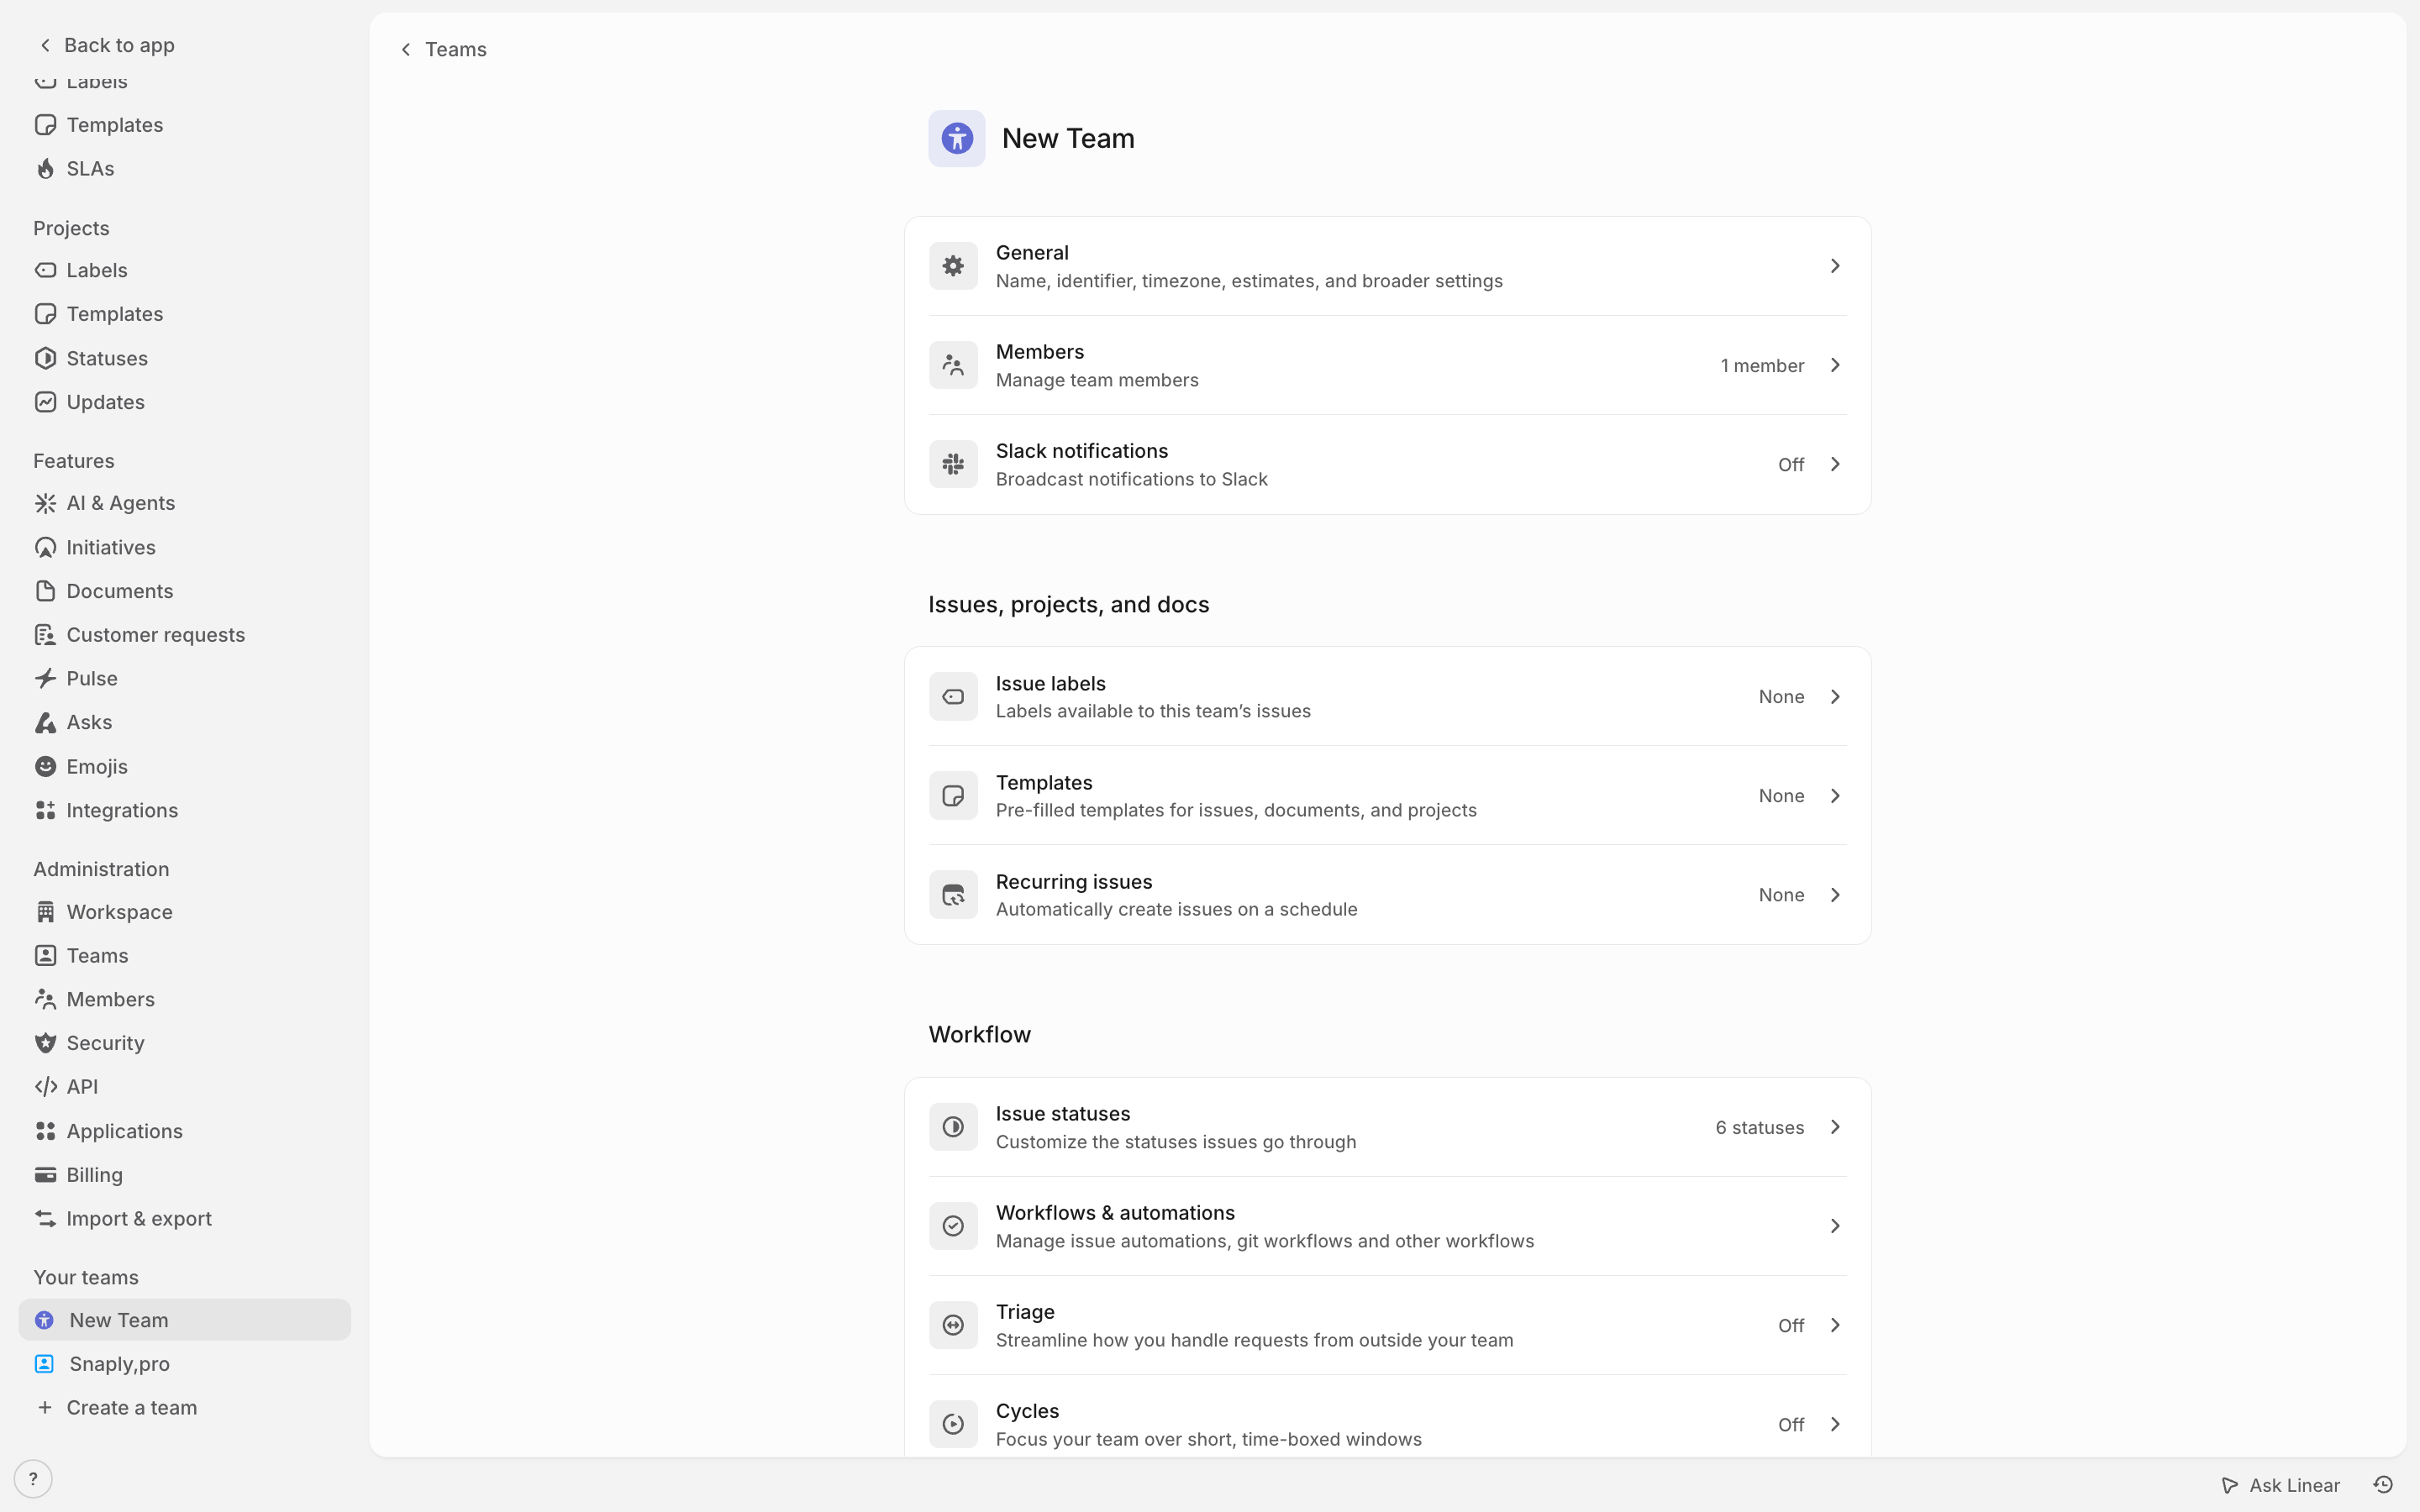
Task: Click the API code brackets icon
Action: click(45, 1087)
